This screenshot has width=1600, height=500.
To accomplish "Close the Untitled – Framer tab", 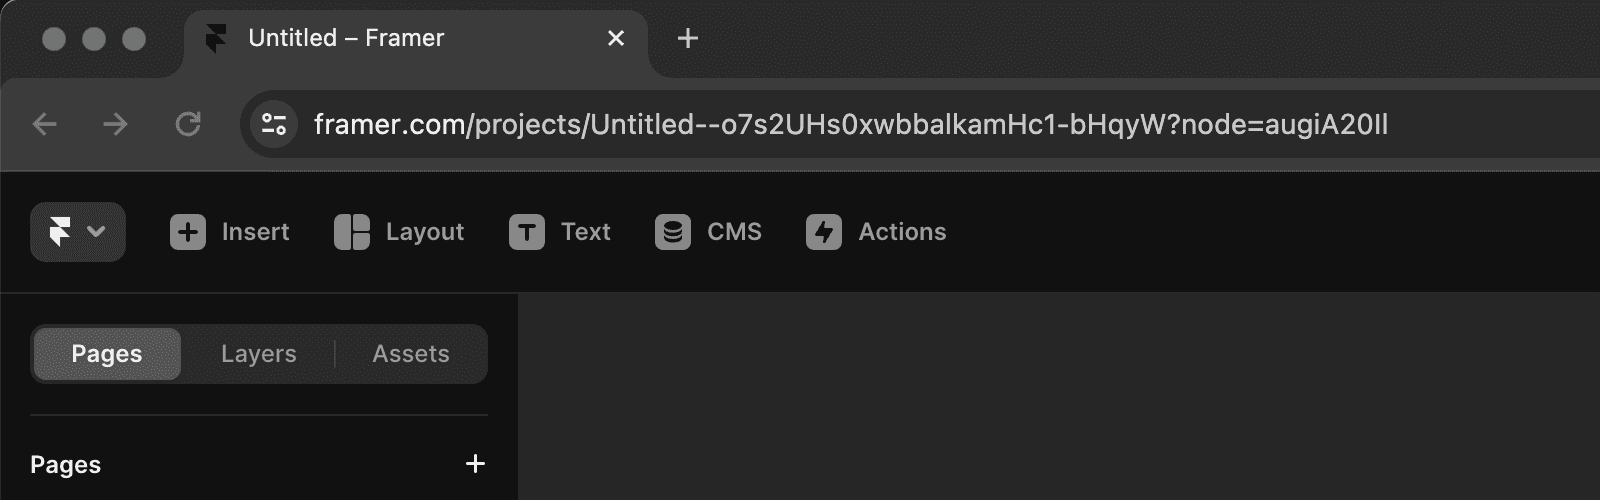I will [616, 38].
